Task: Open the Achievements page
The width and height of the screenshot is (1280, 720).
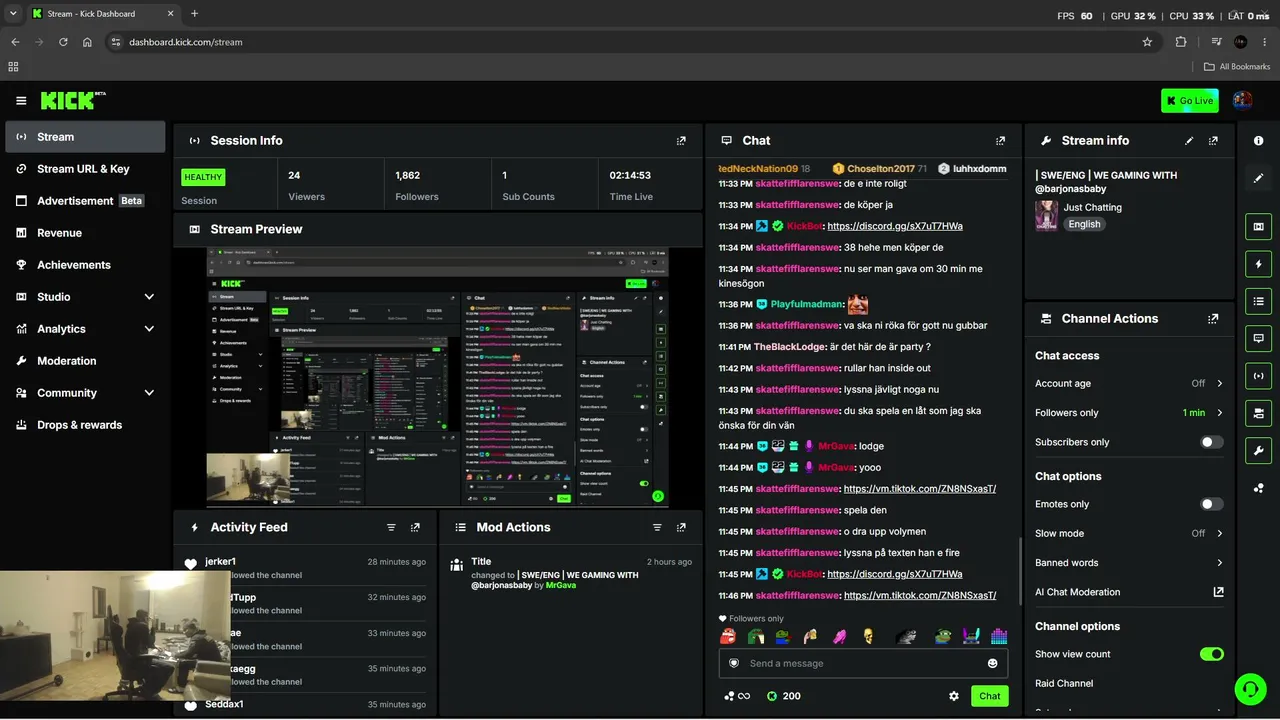Action: click(86, 265)
